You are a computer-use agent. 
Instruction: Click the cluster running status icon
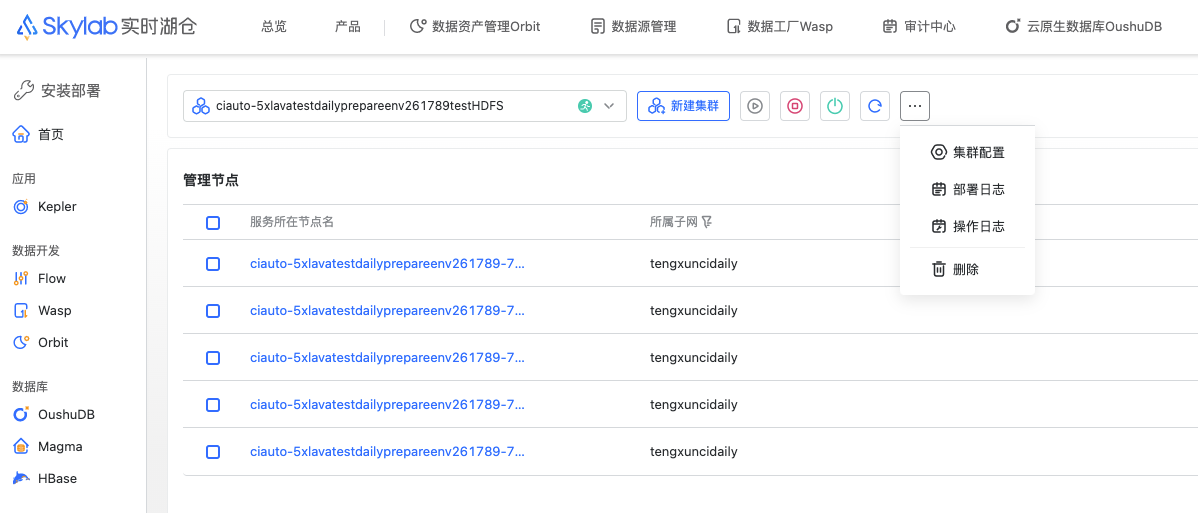584,106
